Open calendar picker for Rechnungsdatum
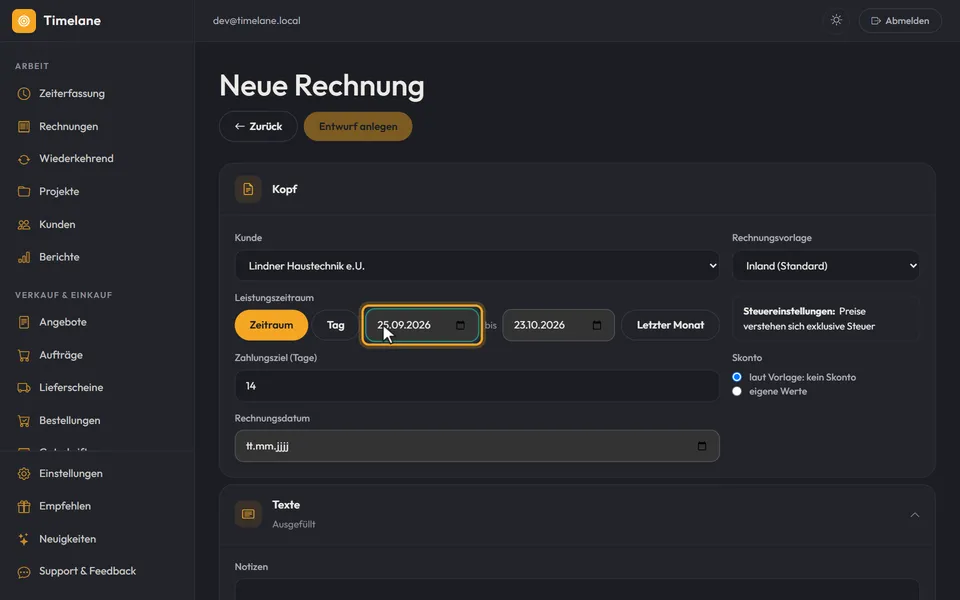Viewport: 960px width, 600px height. 702,446
